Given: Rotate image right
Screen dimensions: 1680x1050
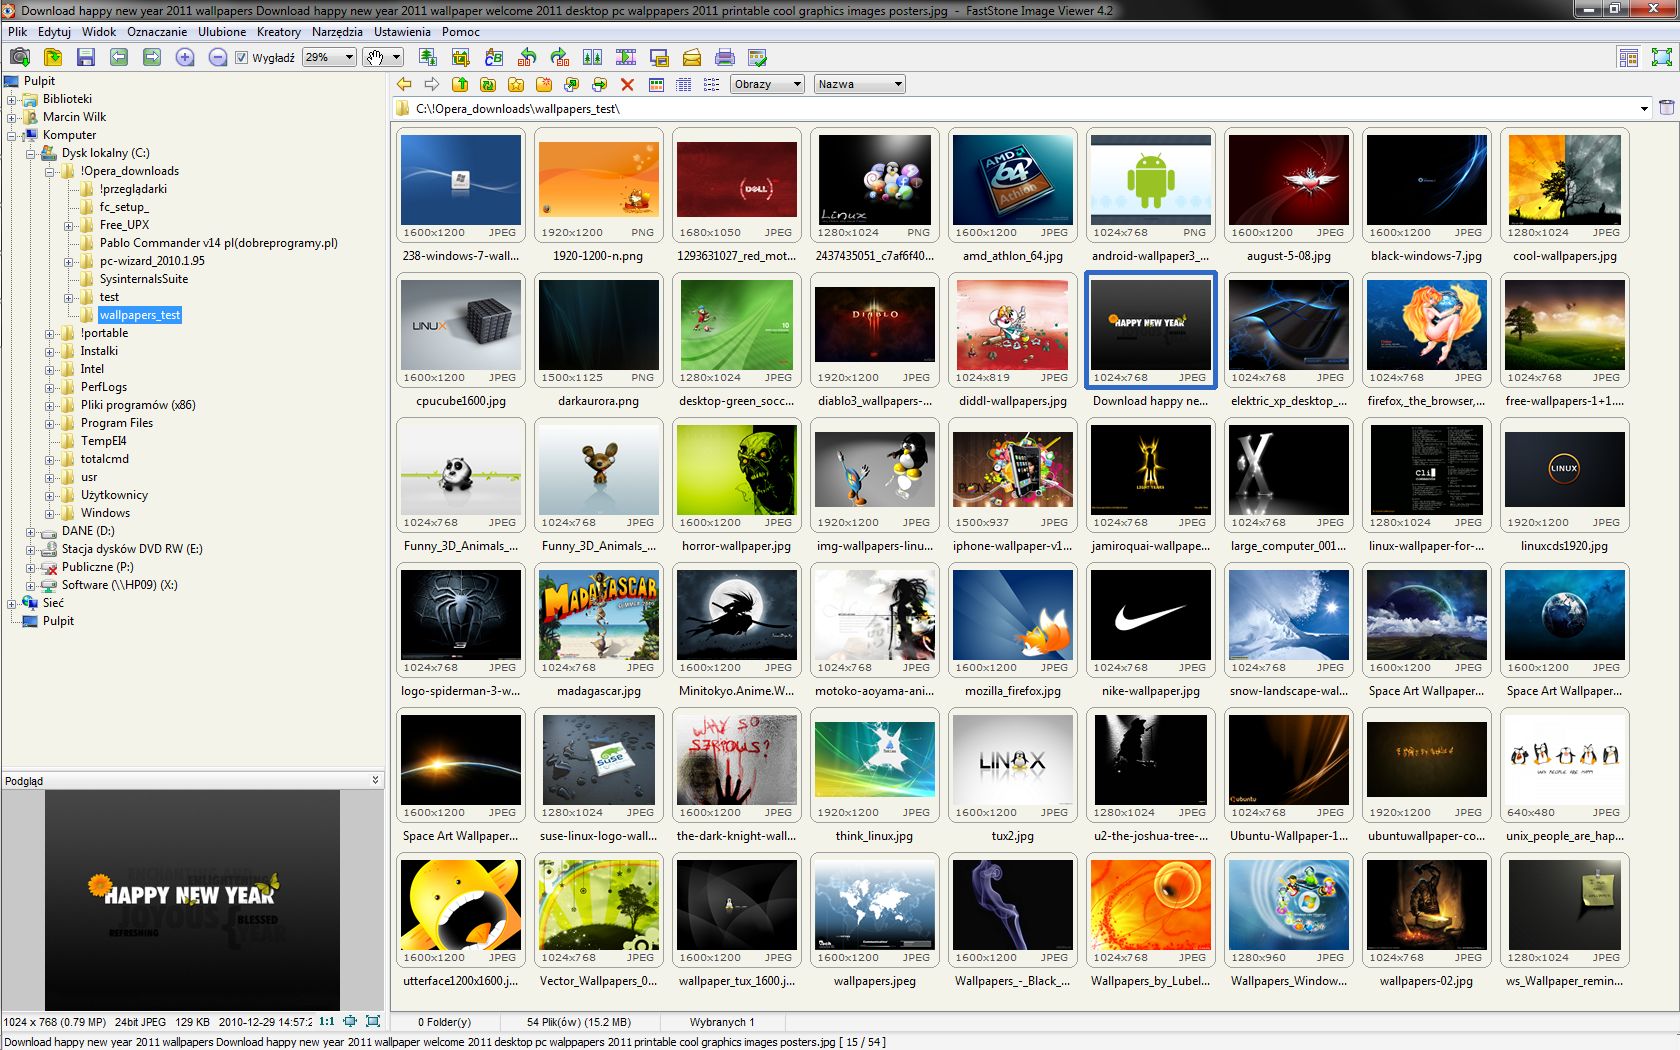Looking at the screenshot, I should click(x=560, y=58).
